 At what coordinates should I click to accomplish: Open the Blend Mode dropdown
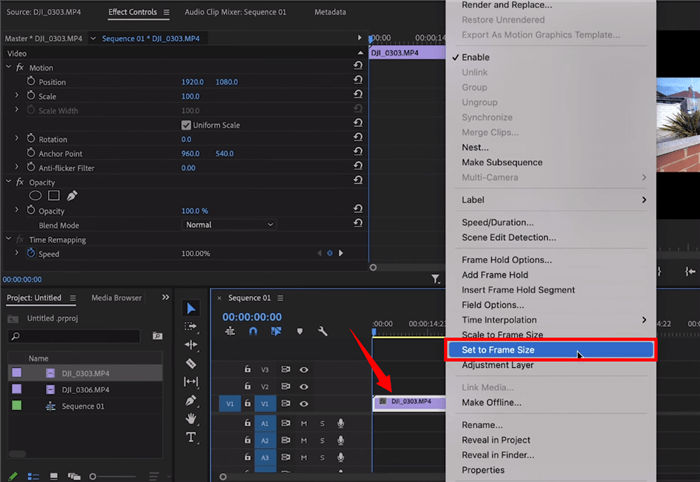tap(229, 225)
